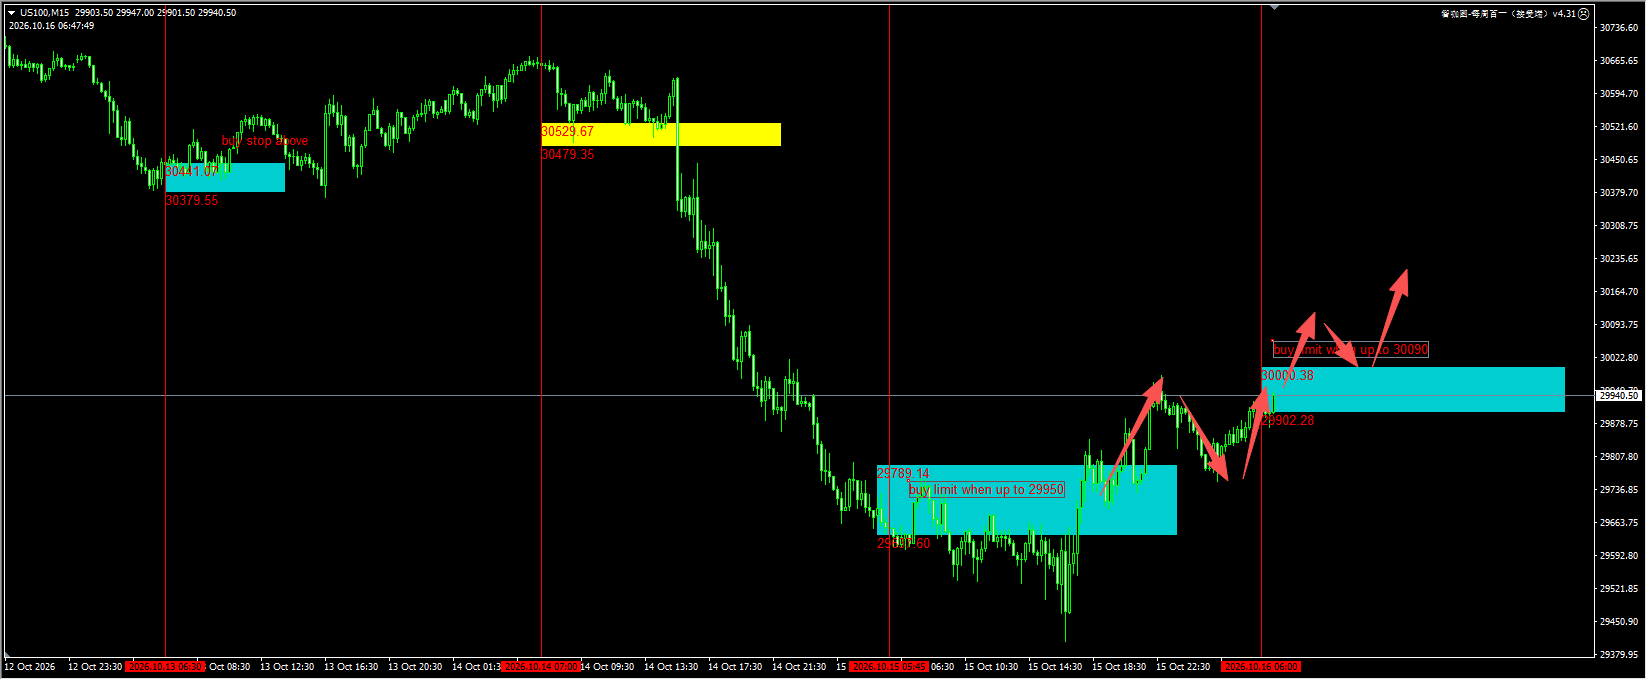Click the label ending 'up to 30090'
1647x680 pixels.
click(1351, 349)
